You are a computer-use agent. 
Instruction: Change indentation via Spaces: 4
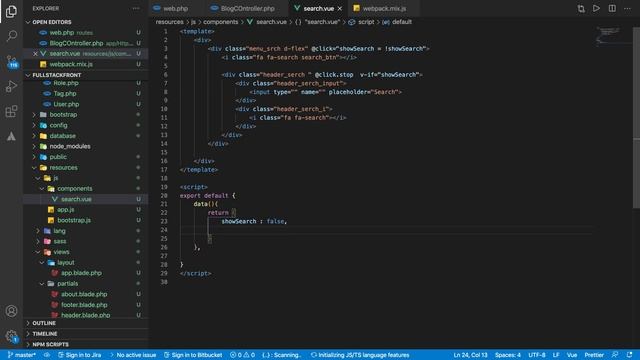tap(508, 355)
